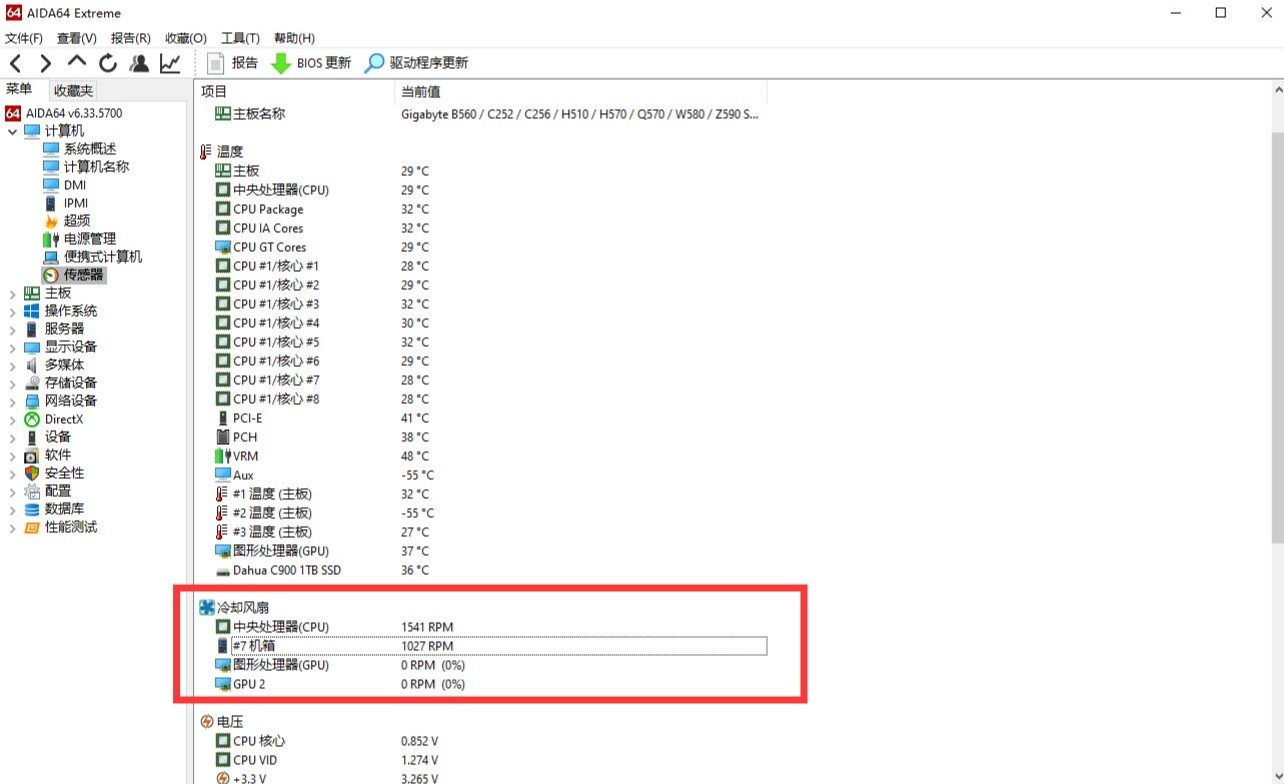Open the chart graph toolbar icon
This screenshot has height=784, width=1284.
[x=170, y=63]
